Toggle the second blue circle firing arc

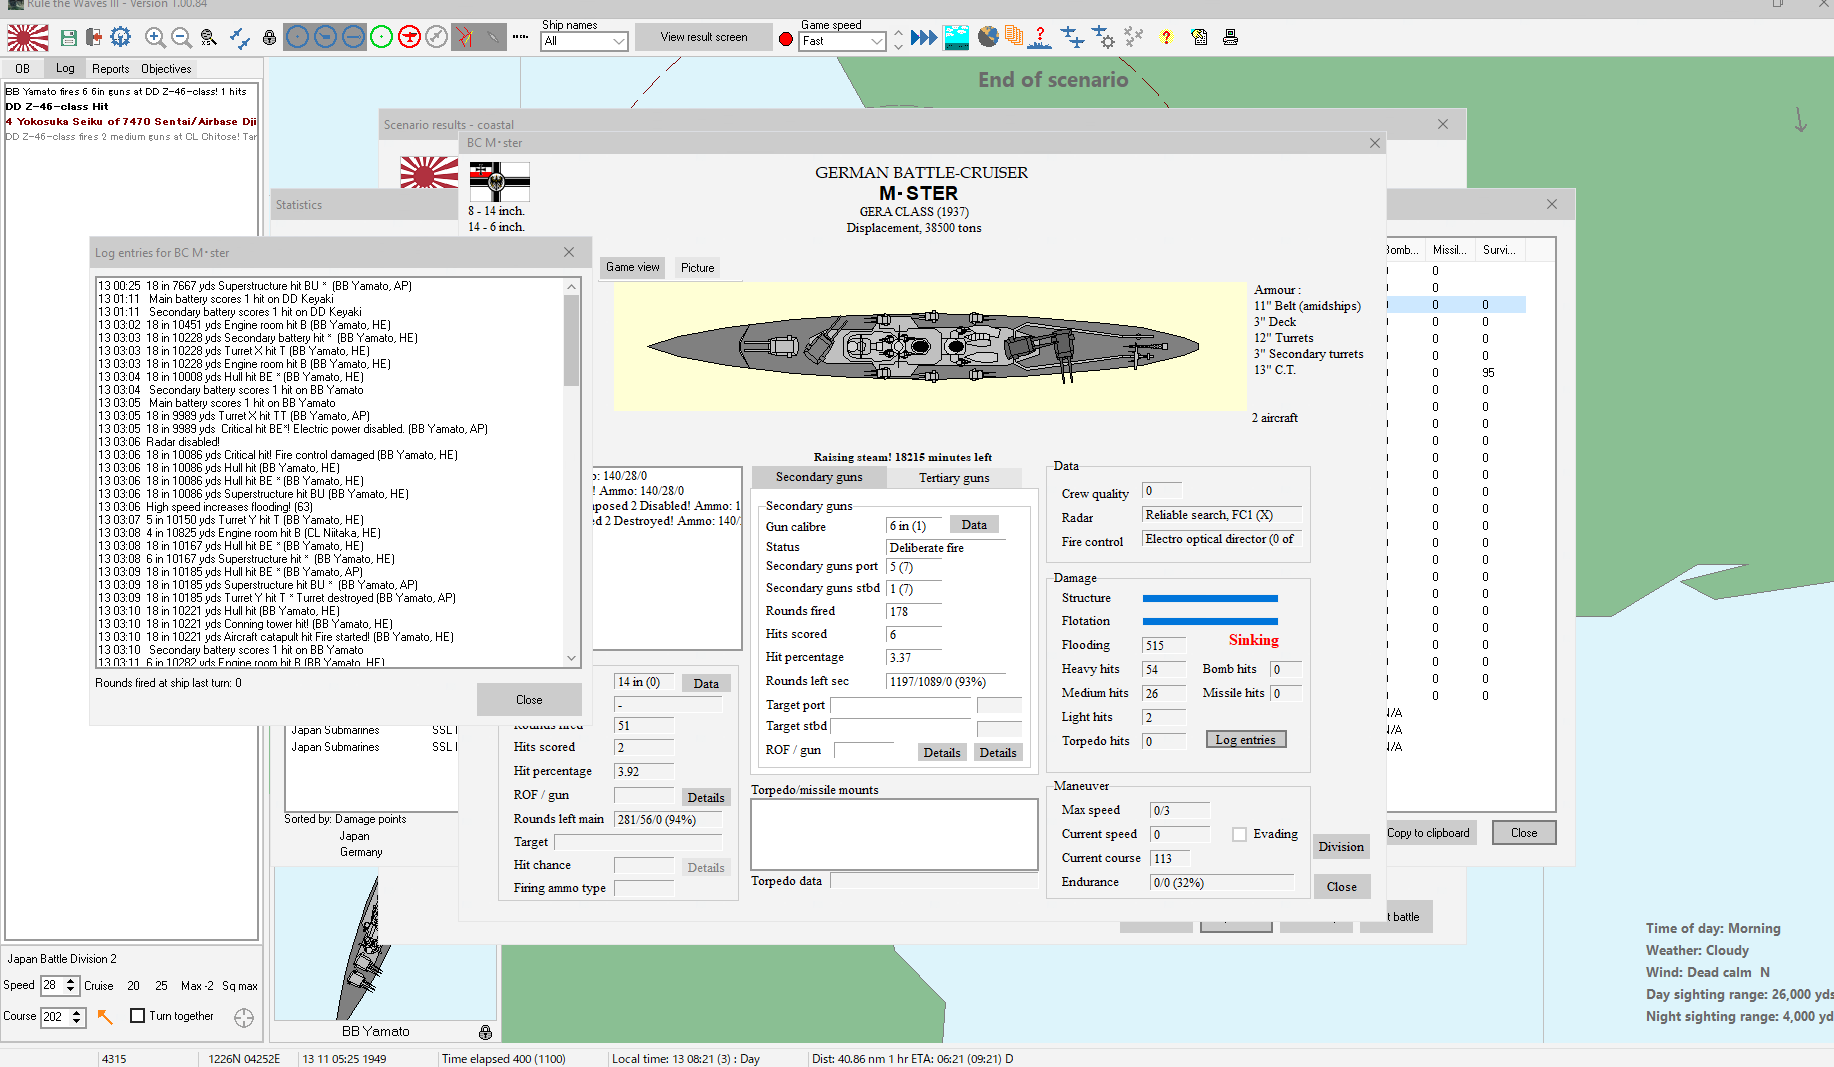pyautogui.click(x=326, y=38)
